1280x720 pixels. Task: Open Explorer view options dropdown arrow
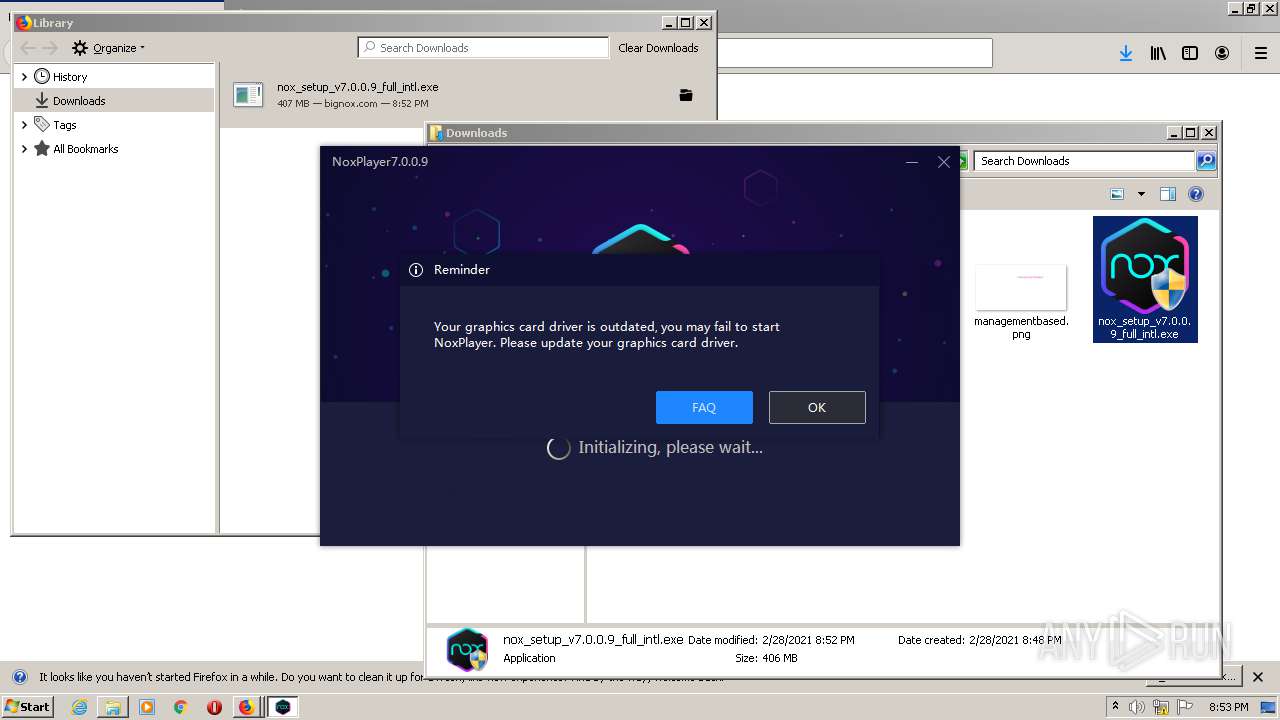1141,194
